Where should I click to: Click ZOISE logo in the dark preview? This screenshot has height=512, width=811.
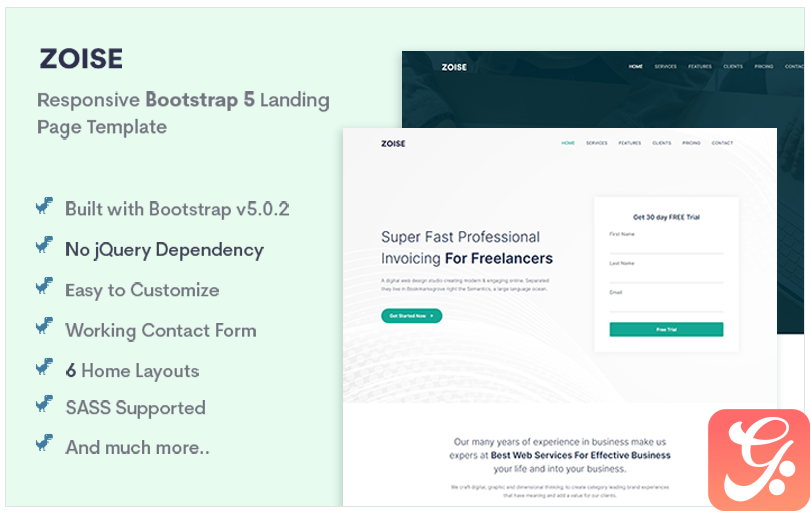(454, 67)
